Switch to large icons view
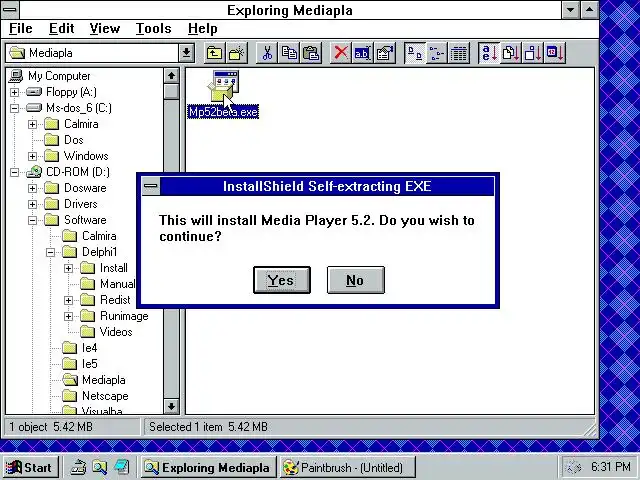640x480 pixels. click(x=415, y=53)
